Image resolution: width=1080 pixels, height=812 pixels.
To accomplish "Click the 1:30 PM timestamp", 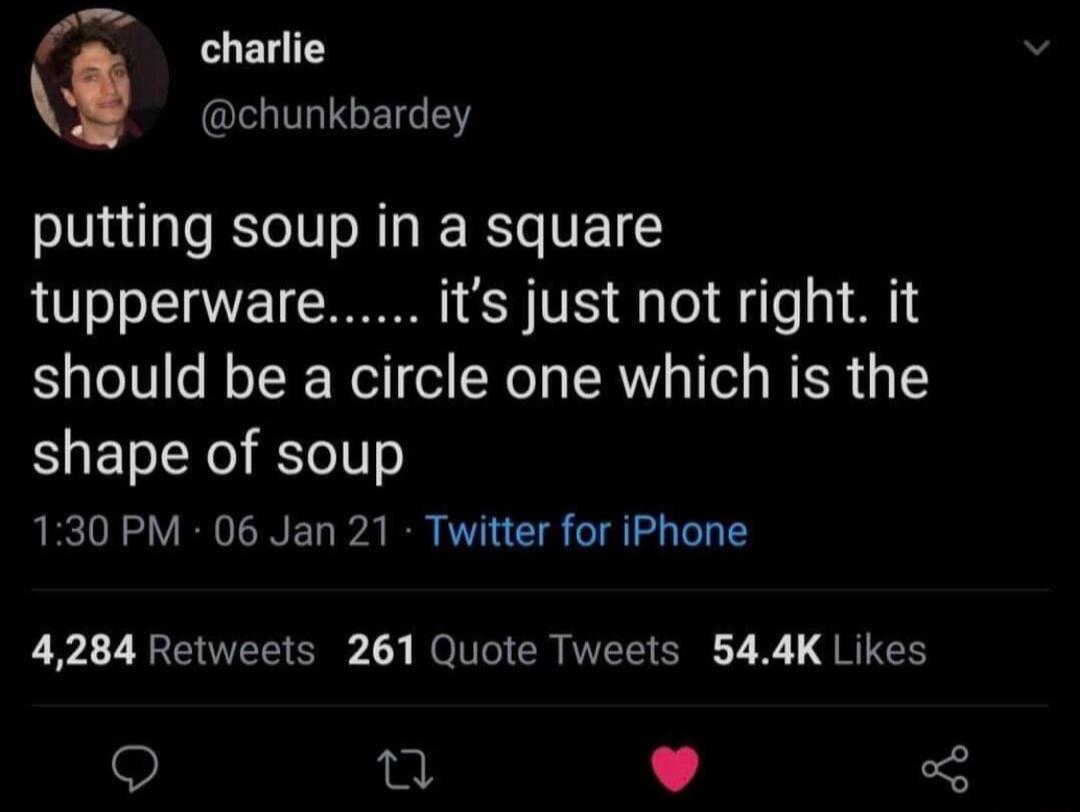I will tap(107, 532).
